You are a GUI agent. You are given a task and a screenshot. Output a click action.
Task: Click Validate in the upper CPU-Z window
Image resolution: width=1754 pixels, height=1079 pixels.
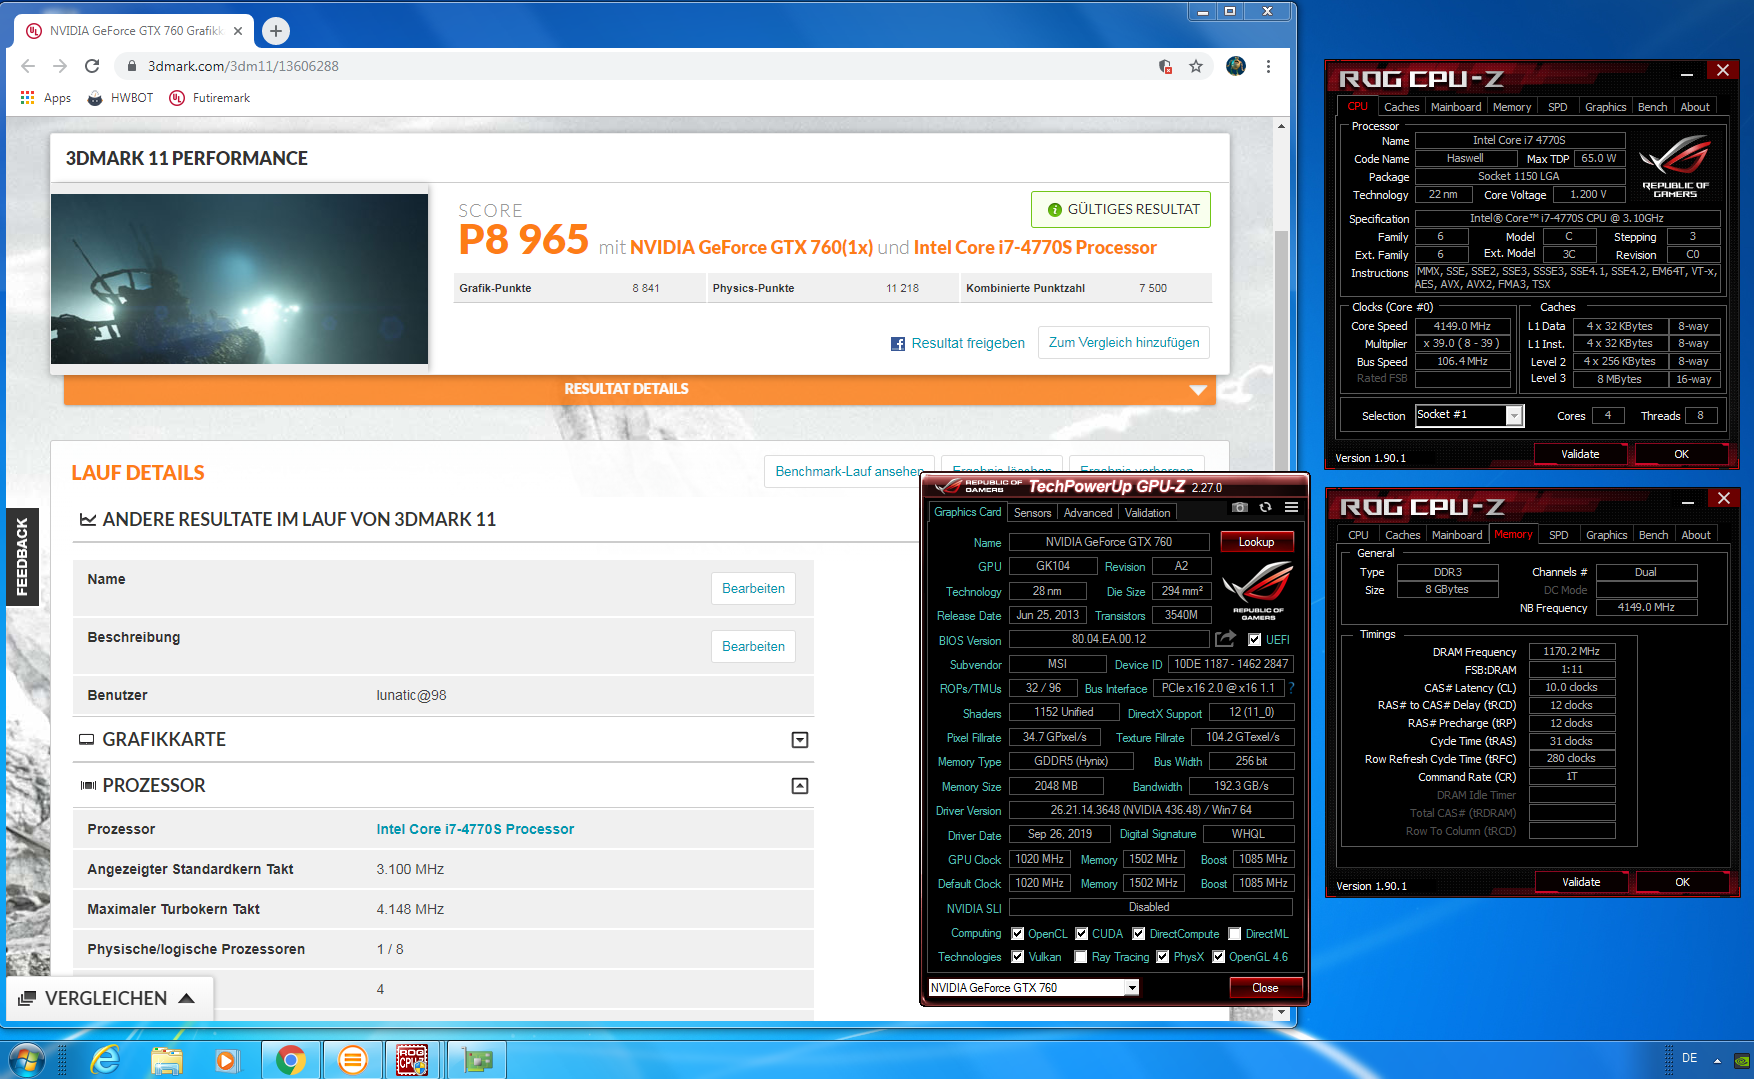coord(1580,454)
